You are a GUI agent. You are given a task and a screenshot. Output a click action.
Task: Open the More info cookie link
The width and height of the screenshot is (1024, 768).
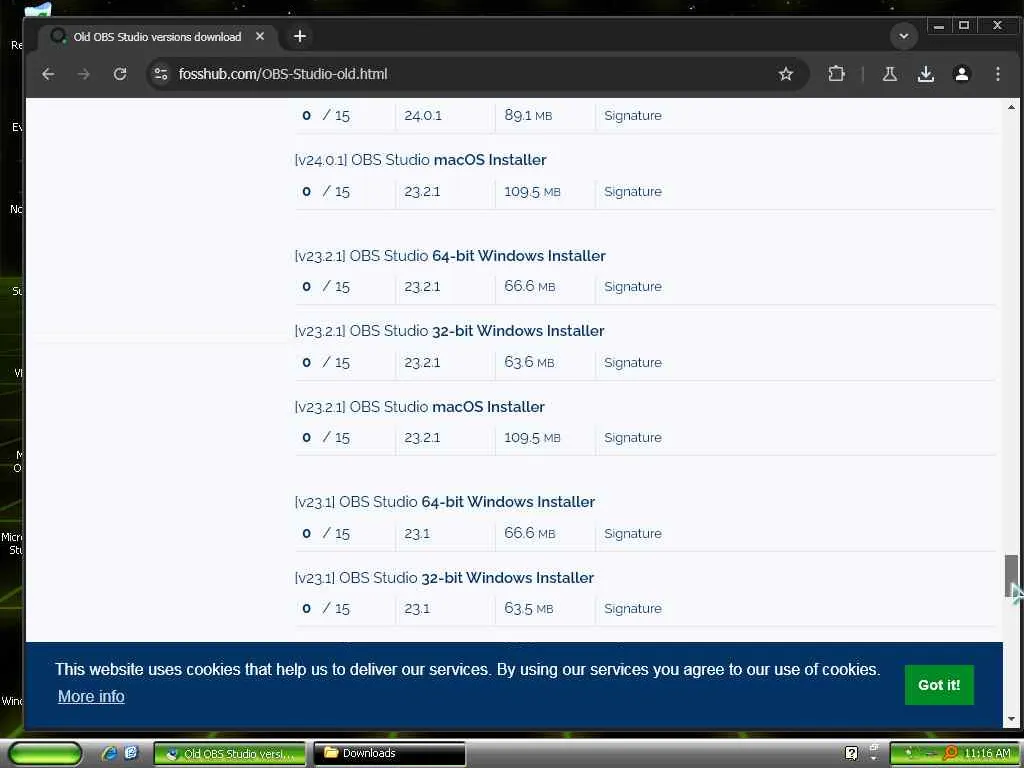(x=91, y=696)
